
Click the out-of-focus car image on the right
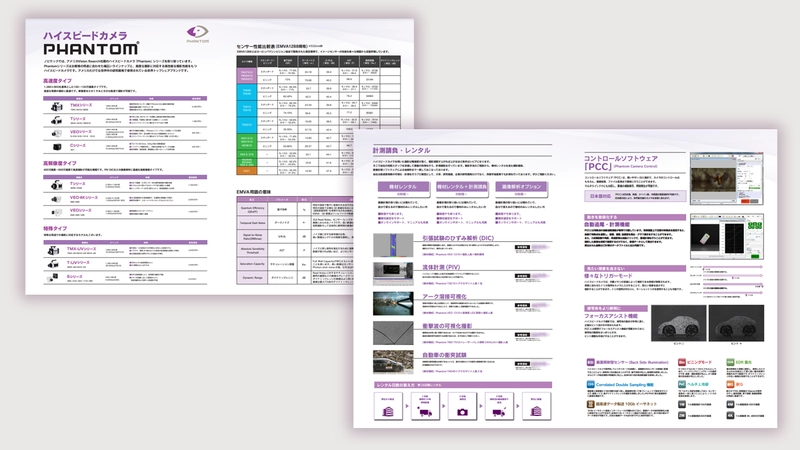click(x=736, y=323)
